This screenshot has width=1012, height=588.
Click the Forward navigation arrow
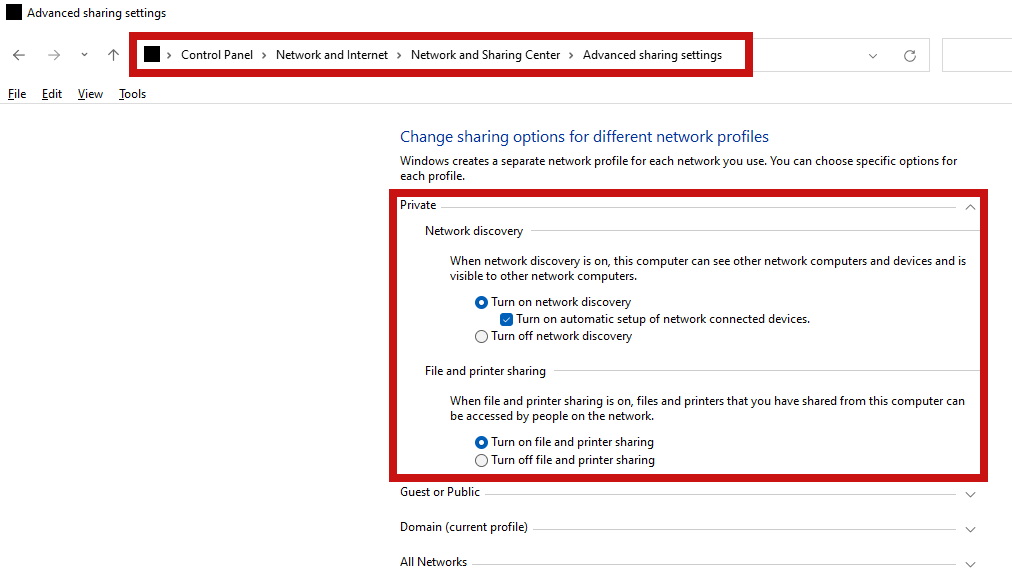tap(54, 55)
